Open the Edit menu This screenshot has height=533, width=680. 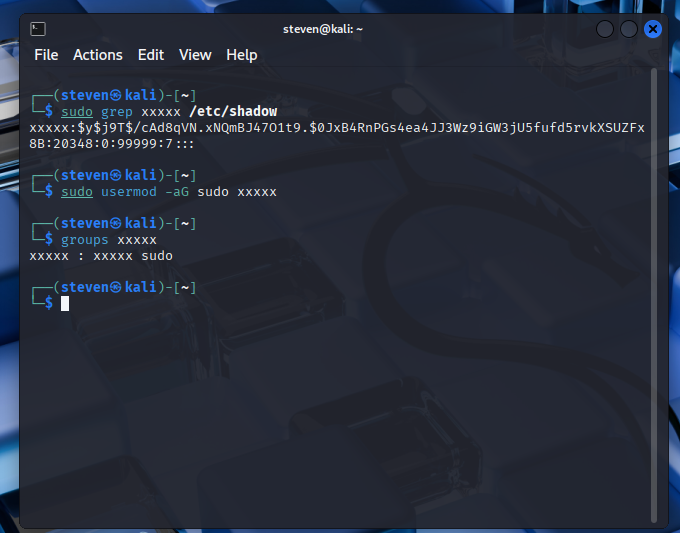pos(151,55)
